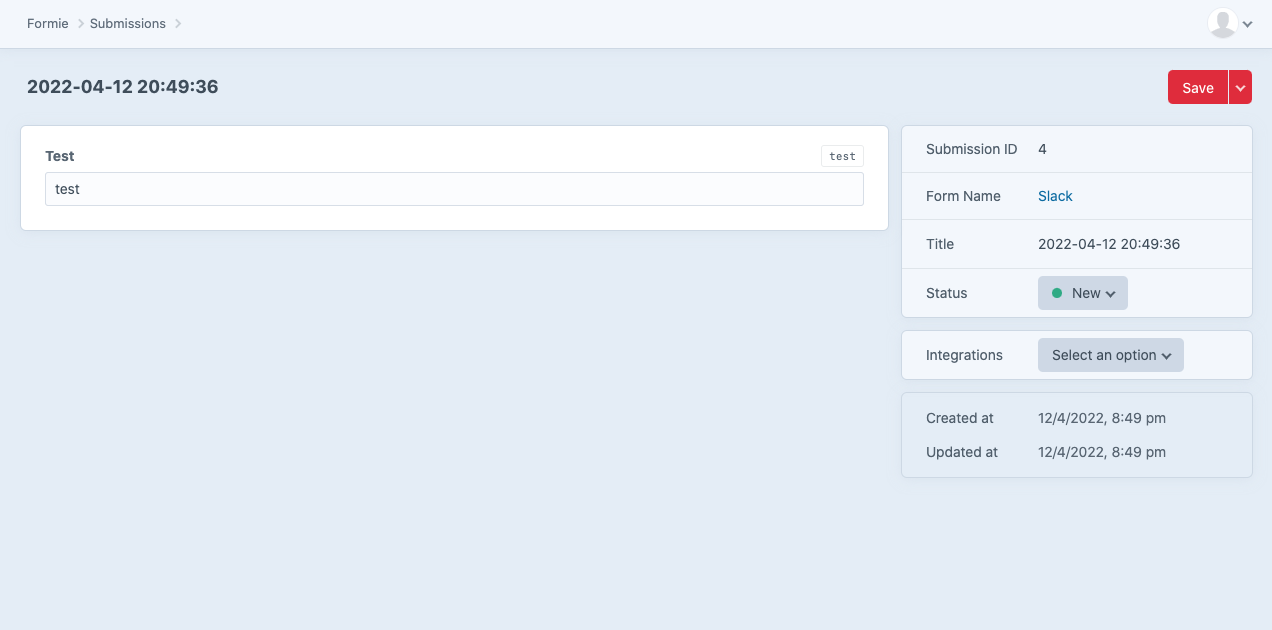Open the Save button split-arrow menu
Viewport: 1272px width, 630px height.
tap(1240, 87)
